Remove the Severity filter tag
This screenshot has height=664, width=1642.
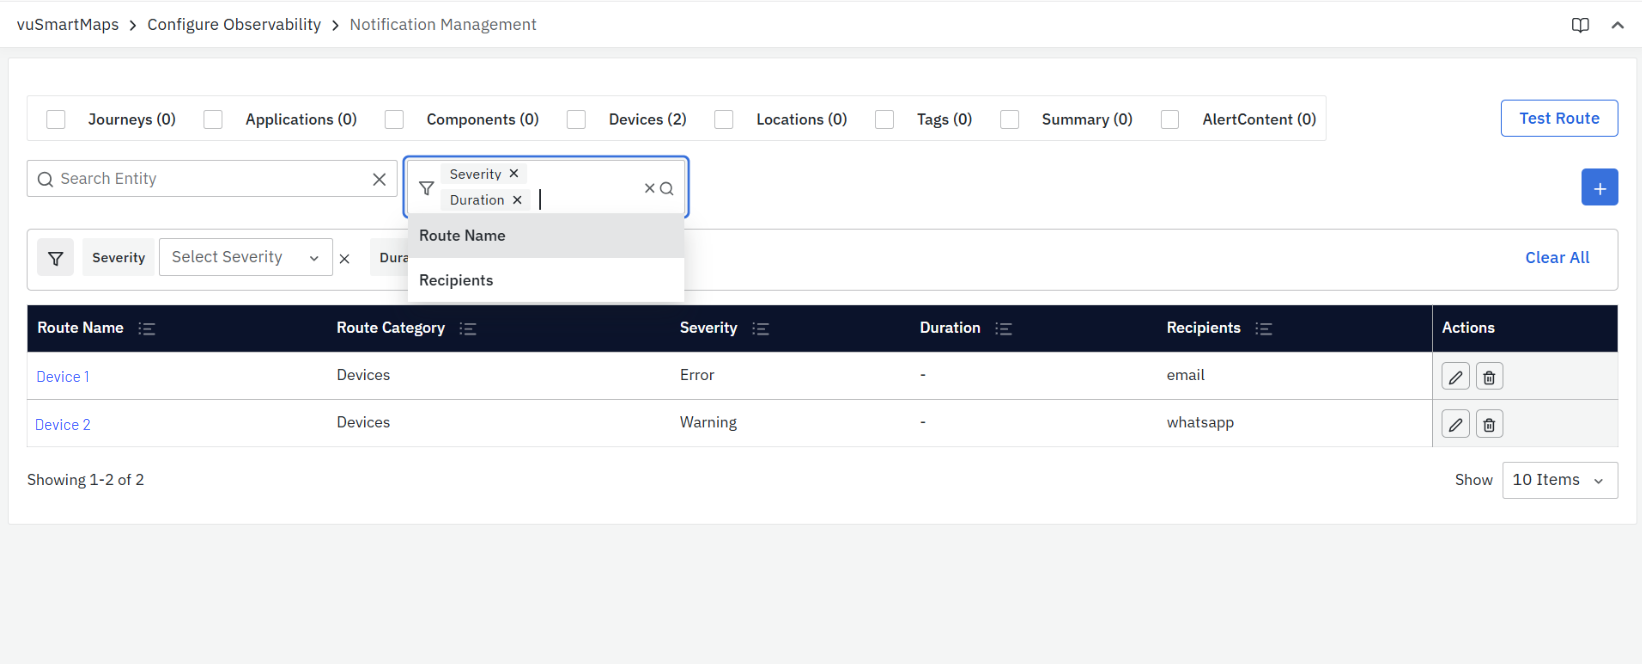pyautogui.click(x=514, y=174)
